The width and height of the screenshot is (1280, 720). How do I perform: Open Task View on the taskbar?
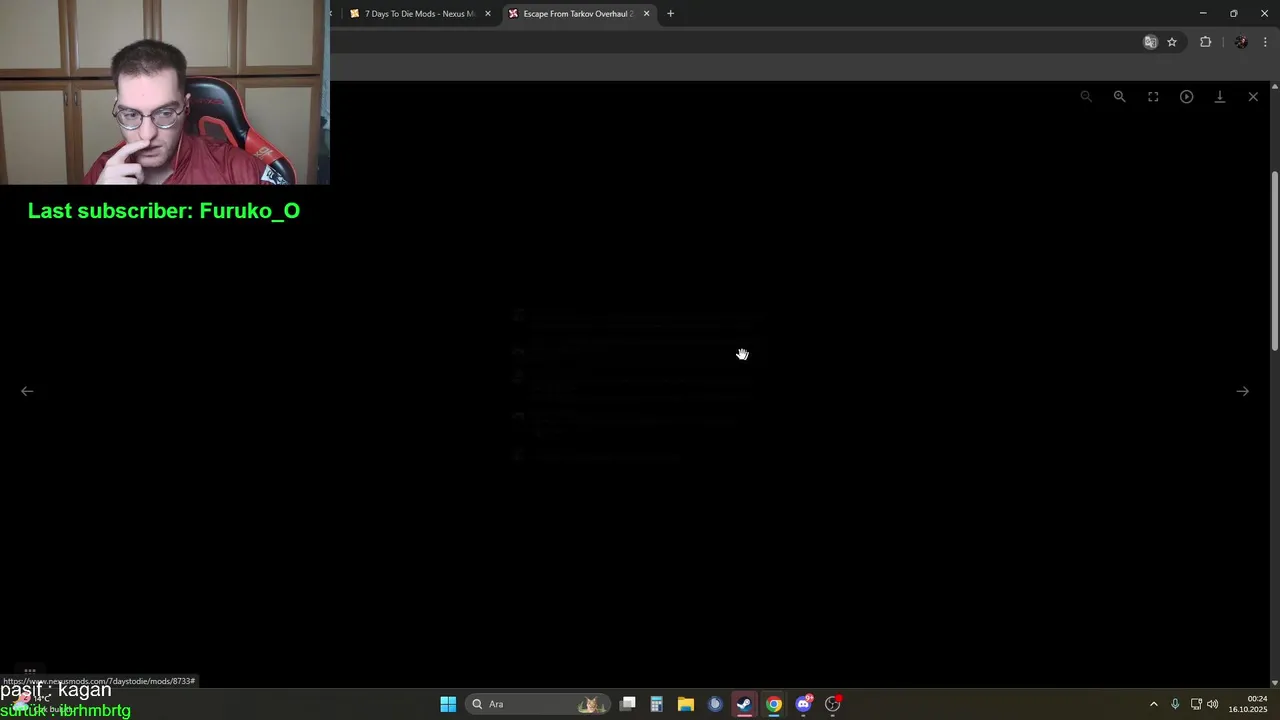pyautogui.click(x=627, y=704)
